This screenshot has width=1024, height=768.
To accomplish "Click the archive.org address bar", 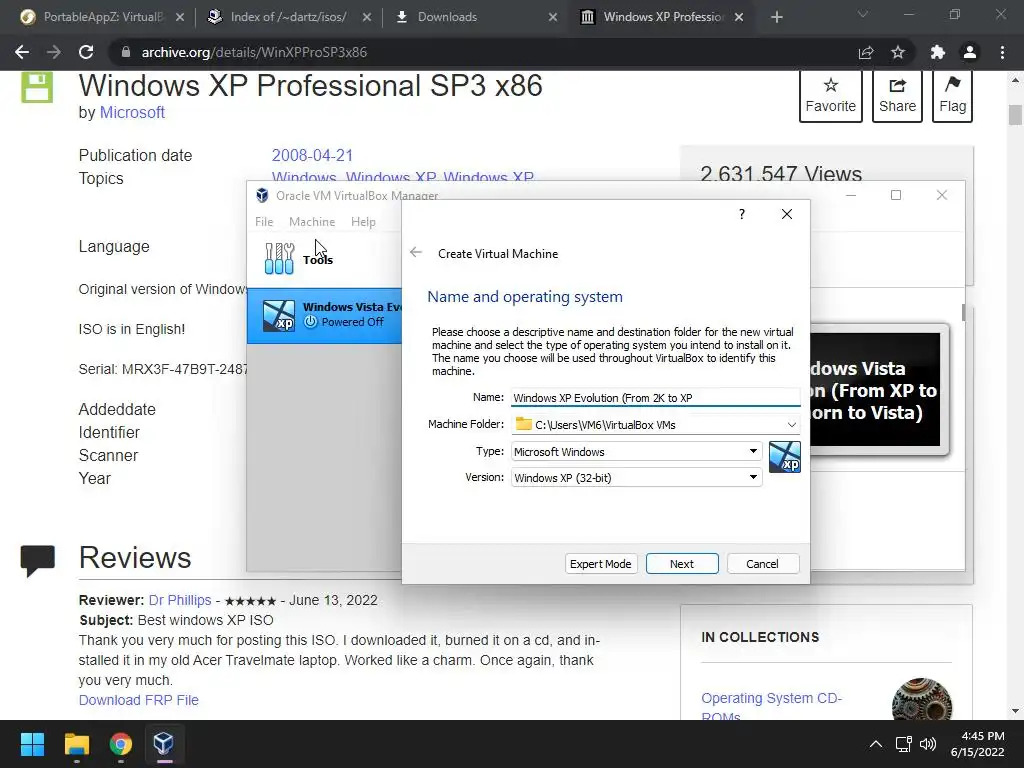I will click(x=483, y=52).
